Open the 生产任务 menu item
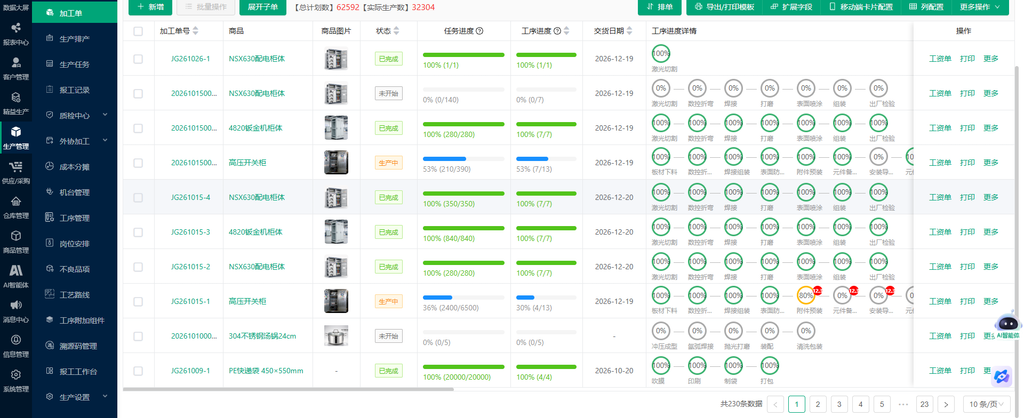1024x418 pixels. point(74,65)
